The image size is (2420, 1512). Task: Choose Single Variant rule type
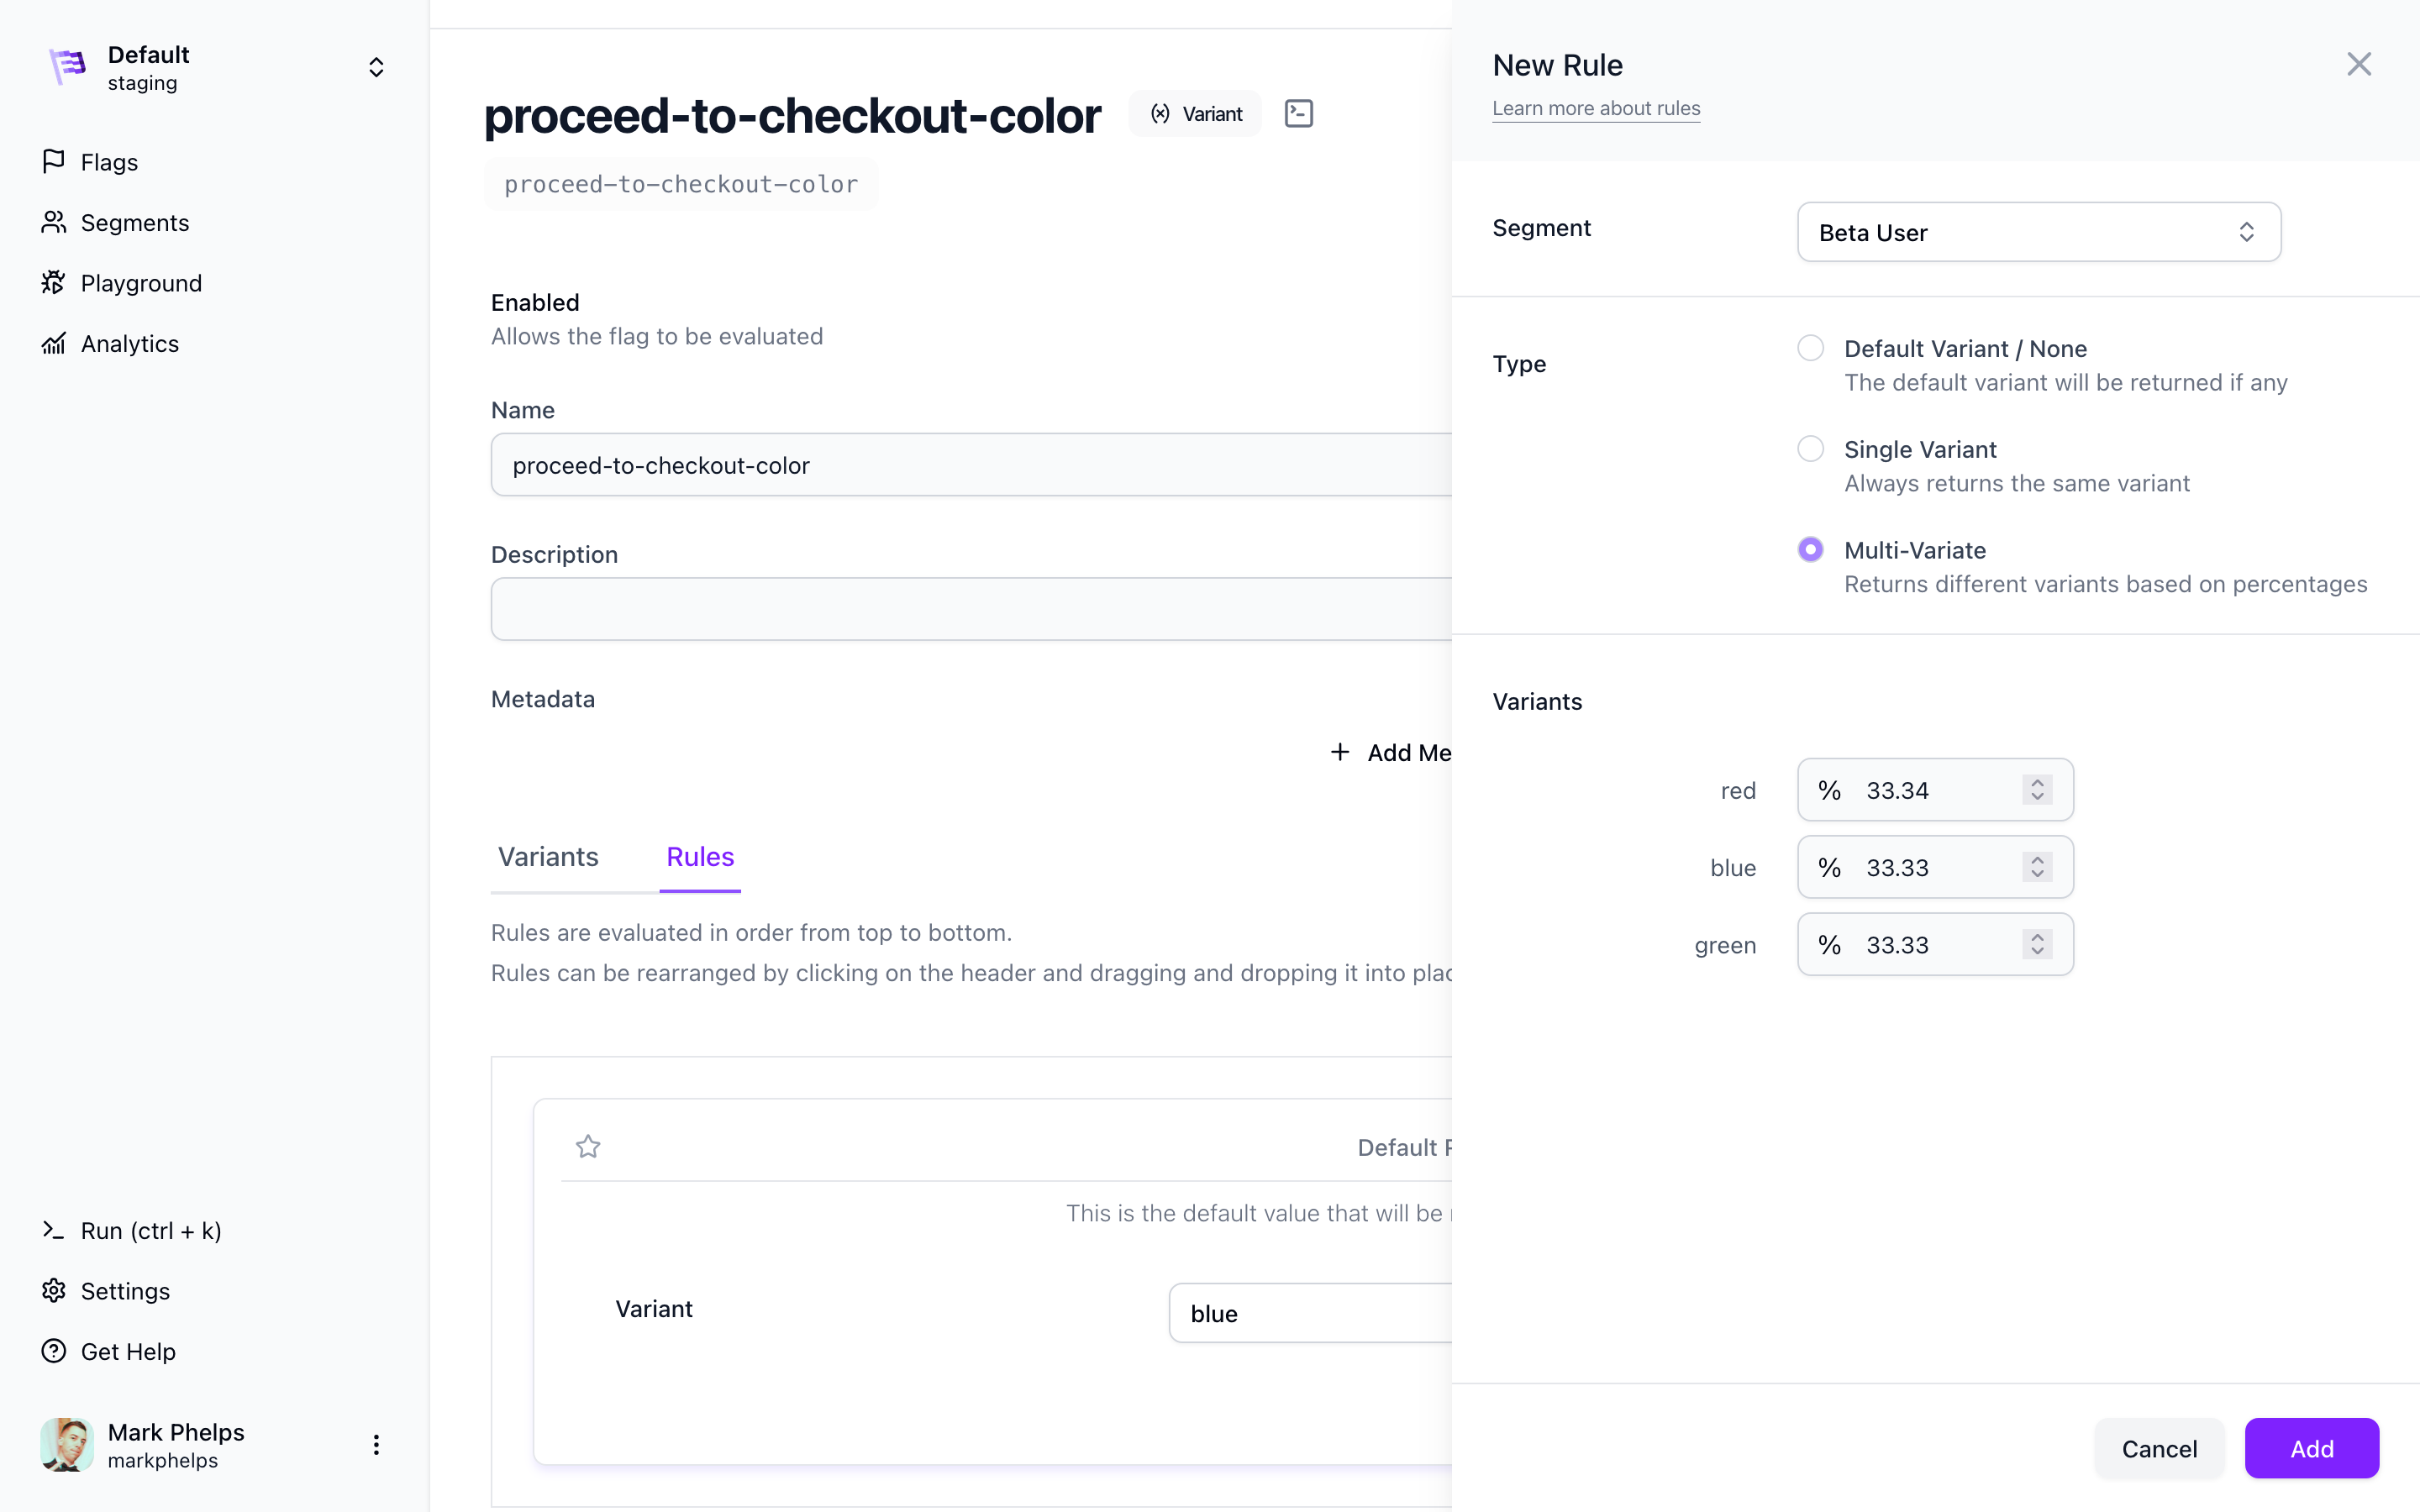(1810, 449)
